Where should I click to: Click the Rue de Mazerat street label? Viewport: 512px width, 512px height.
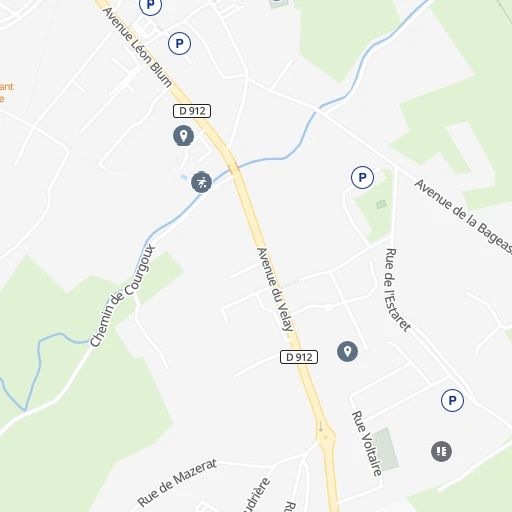coord(177,482)
